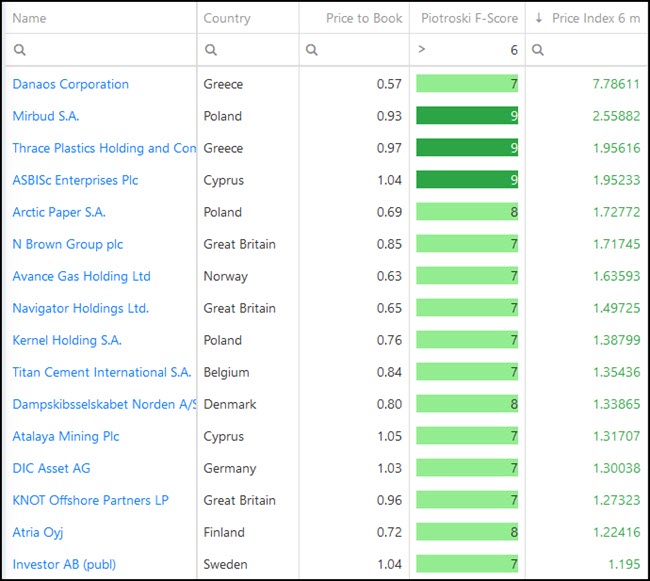Click the search icon in Country filter
This screenshot has width=650, height=581.
[x=211, y=50]
